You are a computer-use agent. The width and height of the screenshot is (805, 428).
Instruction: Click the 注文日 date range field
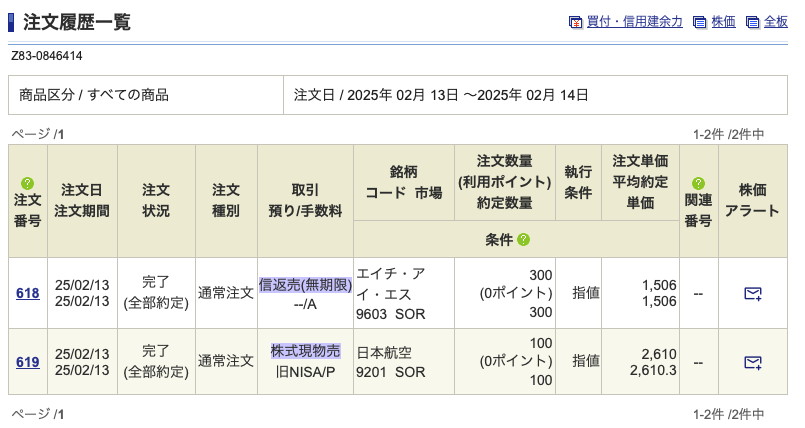coord(440,95)
